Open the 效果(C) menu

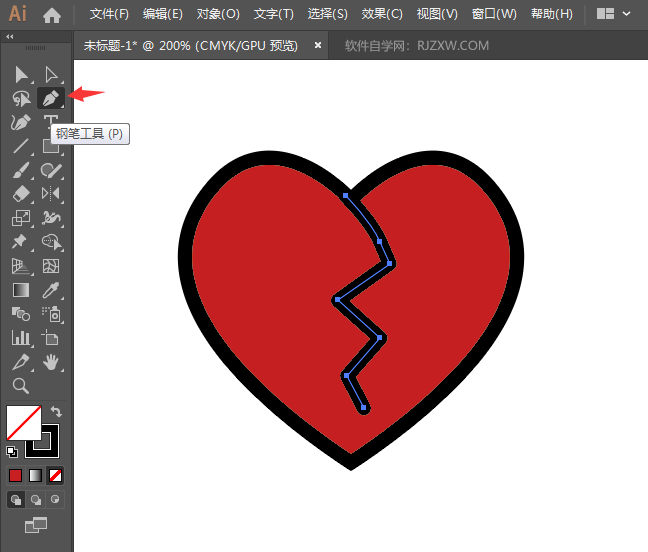(382, 14)
